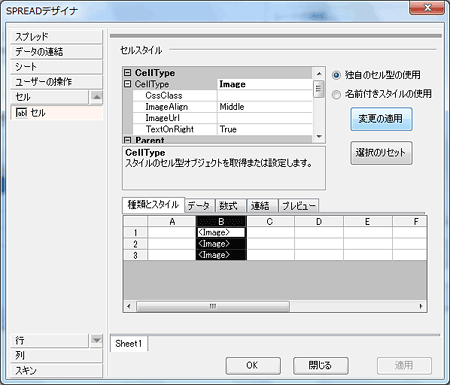Switch to the 連結 tab
The height and width of the screenshot is (385, 450).
click(262, 206)
